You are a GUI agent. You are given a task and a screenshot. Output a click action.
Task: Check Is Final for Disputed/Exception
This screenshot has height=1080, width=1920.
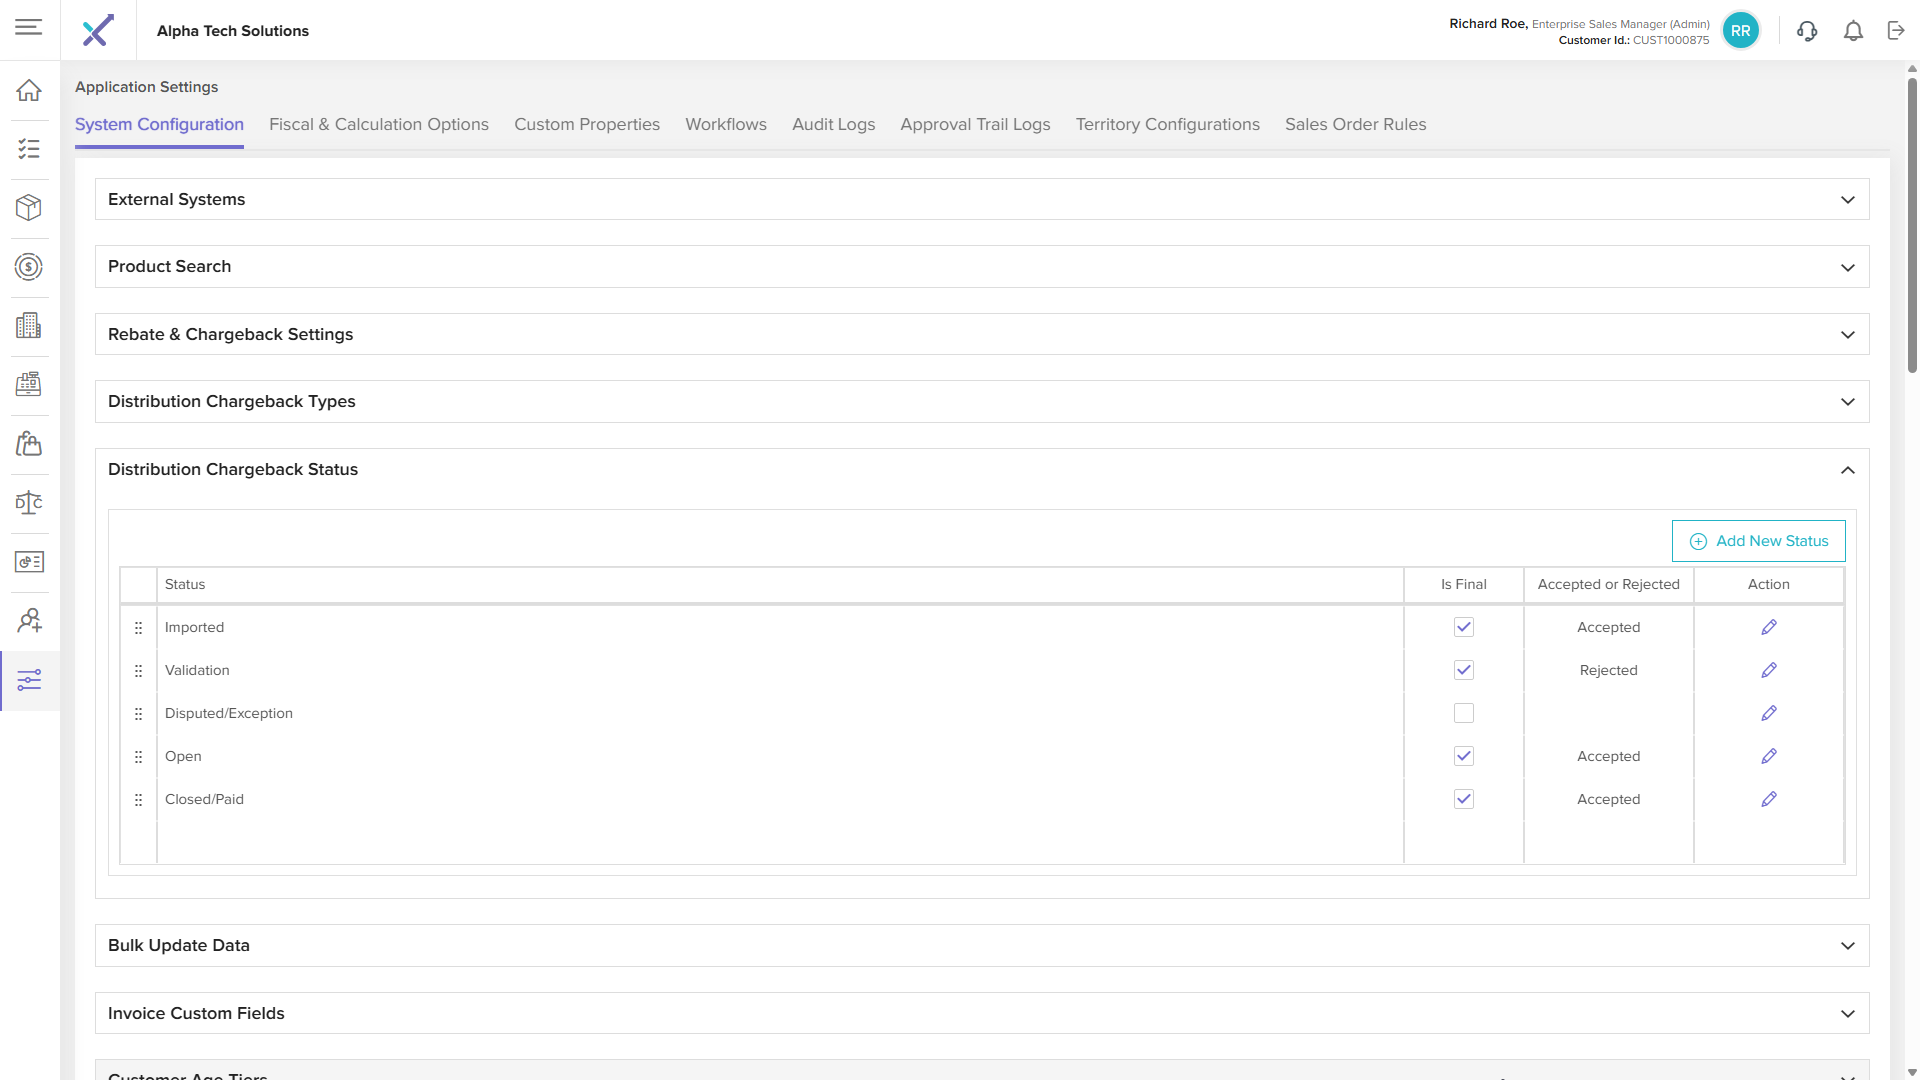[1463, 713]
